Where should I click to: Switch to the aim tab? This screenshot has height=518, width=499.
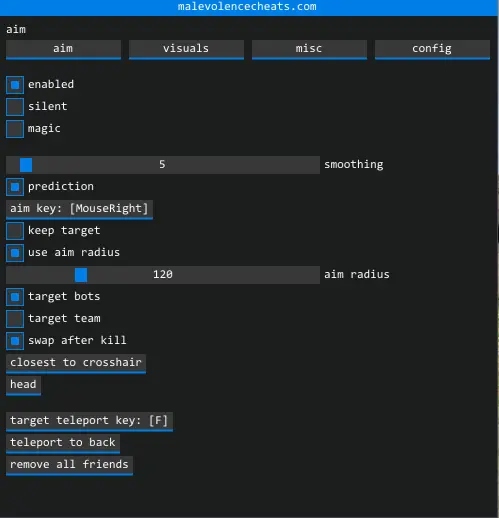pyautogui.click(x=63, y=49)
